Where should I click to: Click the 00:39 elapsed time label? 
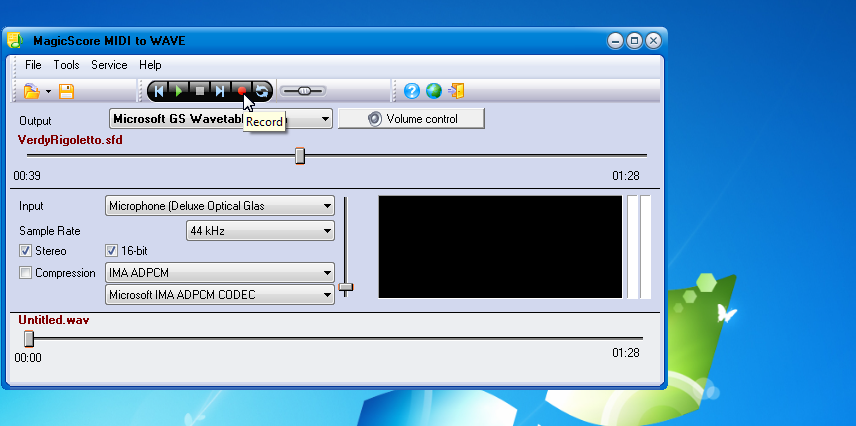(x=27, y=176)
